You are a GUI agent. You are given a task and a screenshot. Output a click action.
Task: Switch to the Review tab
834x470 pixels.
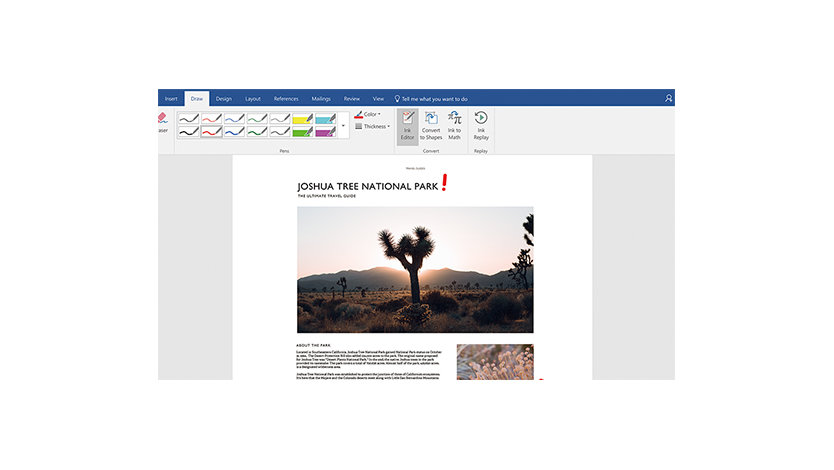point(352,99)
